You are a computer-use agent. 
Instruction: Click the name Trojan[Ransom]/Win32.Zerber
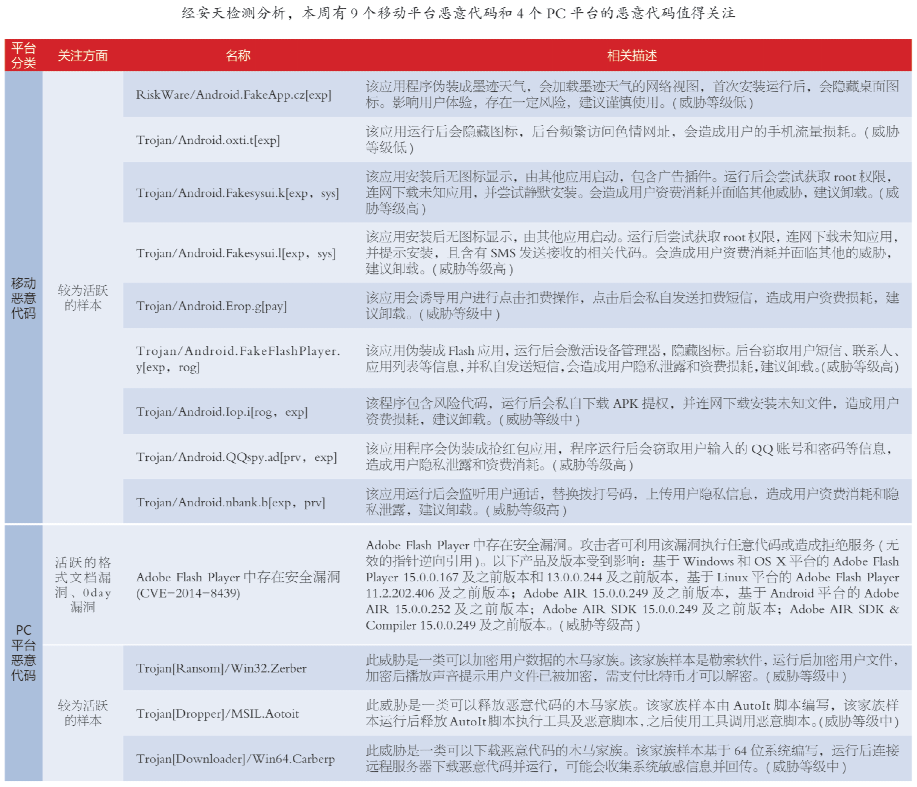221,668
